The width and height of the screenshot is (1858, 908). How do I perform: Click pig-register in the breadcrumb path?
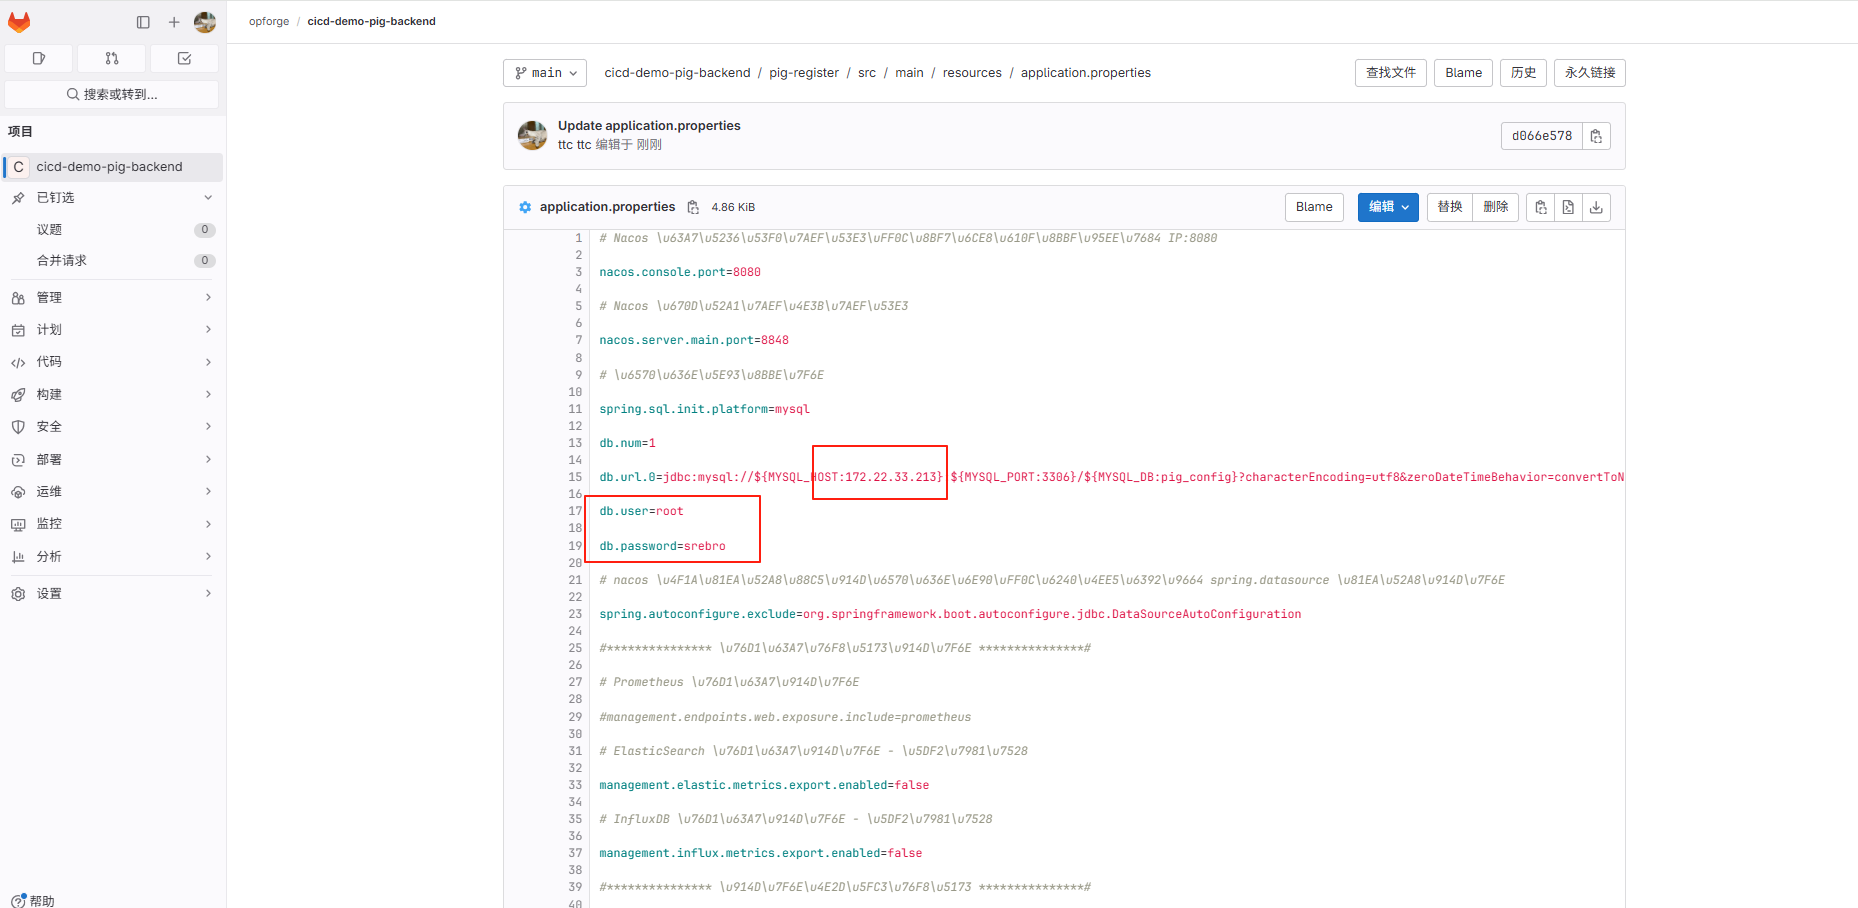pyautogui.click(x=803, y=73)
